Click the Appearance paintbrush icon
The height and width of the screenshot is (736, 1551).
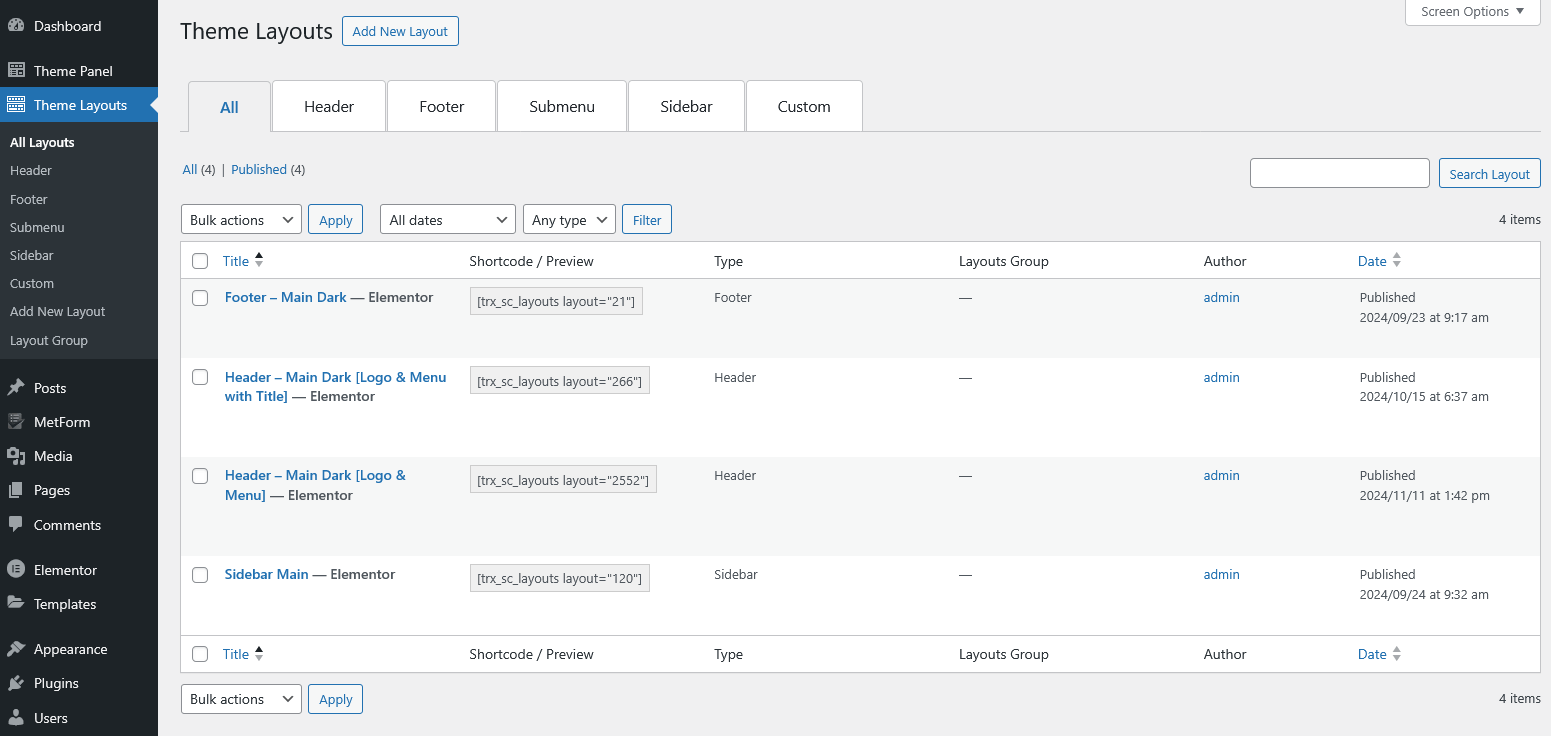(x=16, y=649)
